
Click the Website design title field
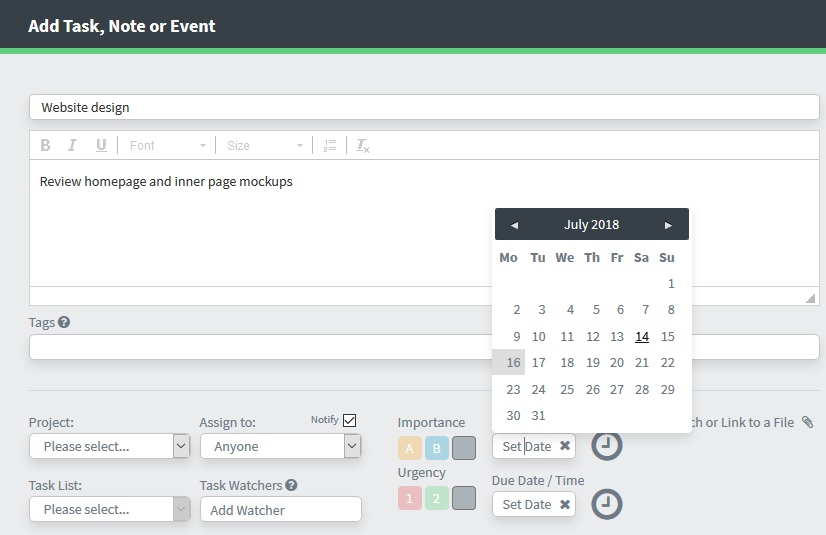point(424,107)
